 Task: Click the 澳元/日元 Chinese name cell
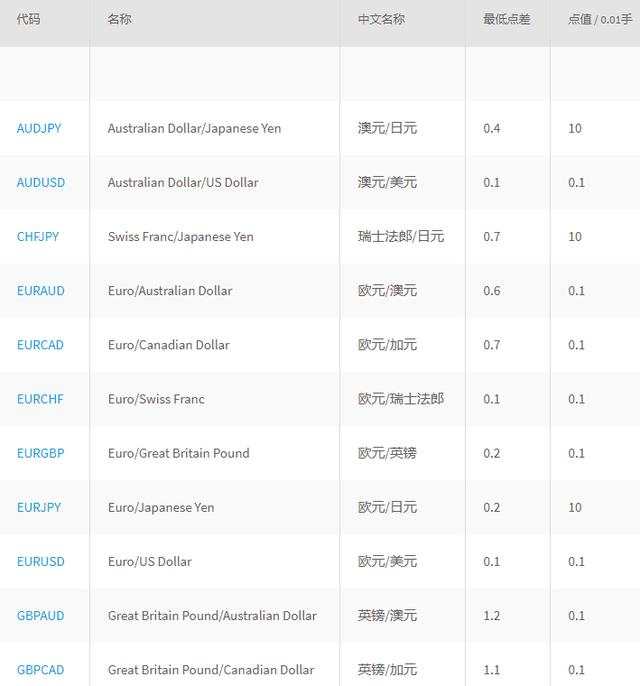pyautogui.click(x=387, y=128)
